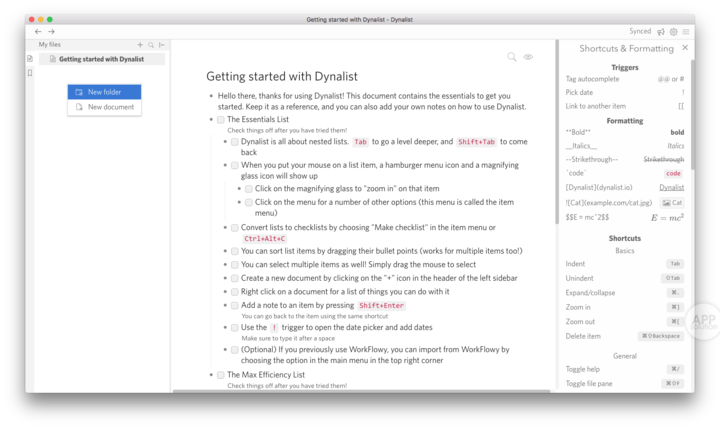720x429 pixels.
Task: Go back with the left arrow
Action: pos(38,32)
